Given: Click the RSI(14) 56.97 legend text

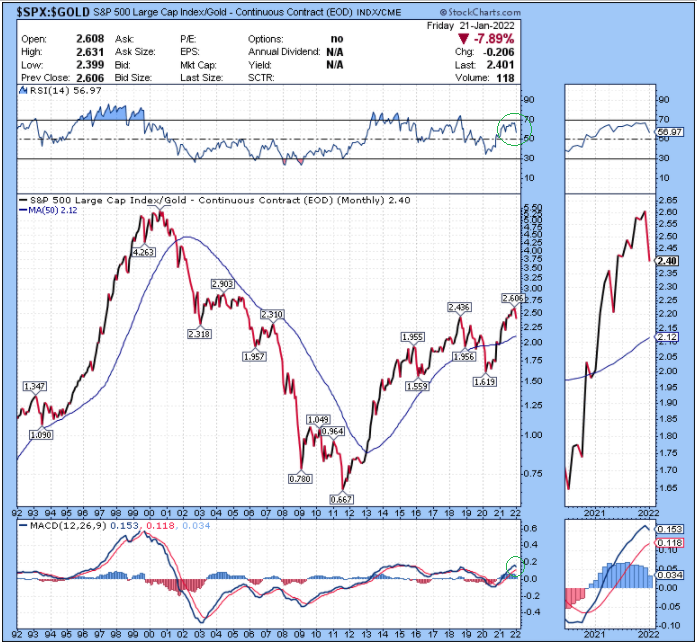Looking at the screenshot, I should tap(65, 91).
